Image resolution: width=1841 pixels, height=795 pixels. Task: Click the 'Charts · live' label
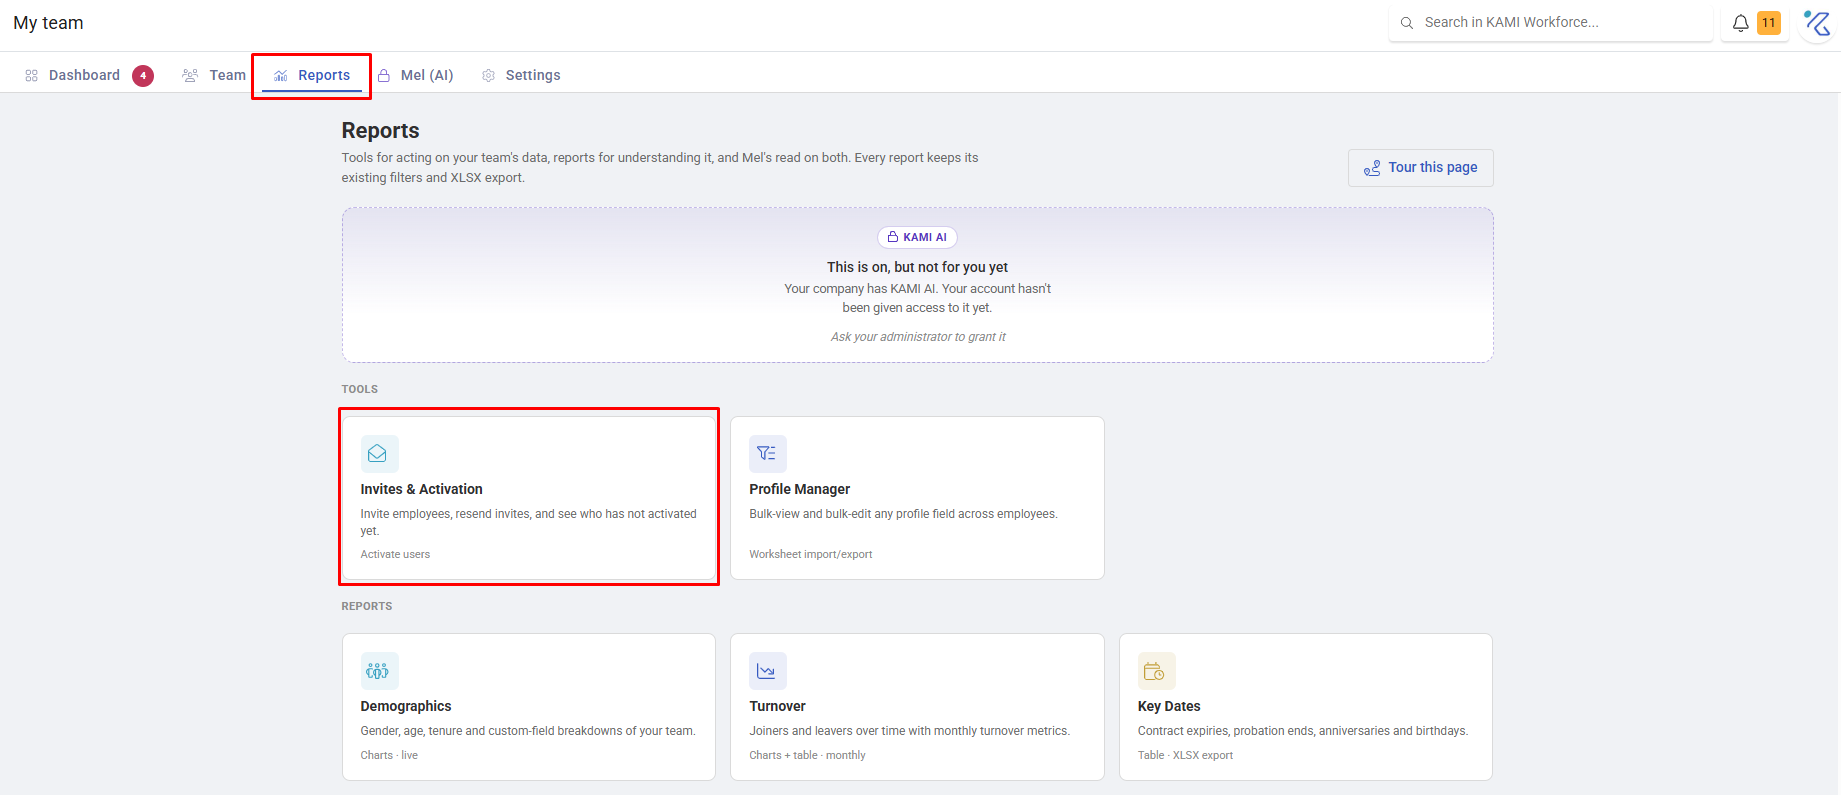[389, 755]
